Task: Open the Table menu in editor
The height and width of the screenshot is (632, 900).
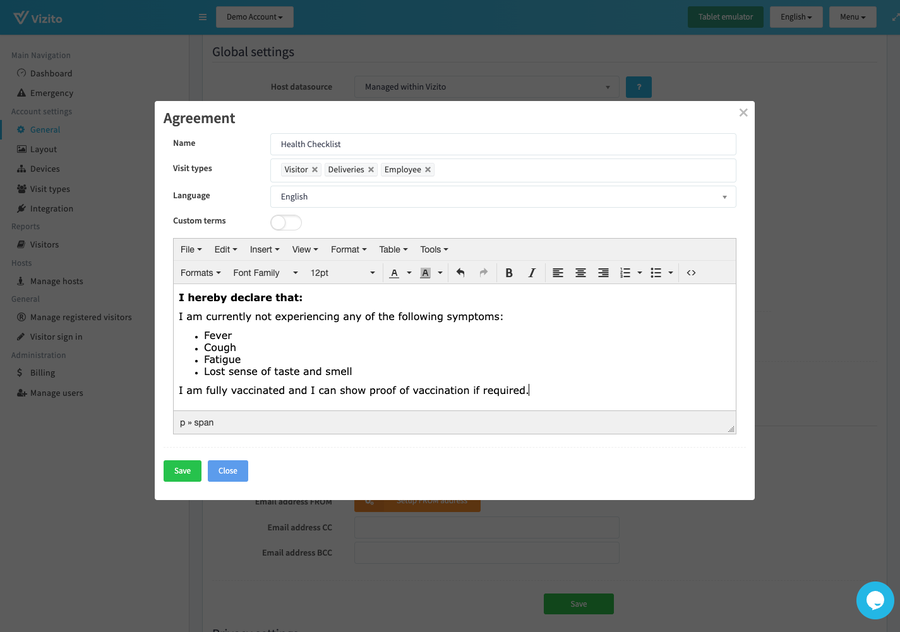Action: (393, 249)
